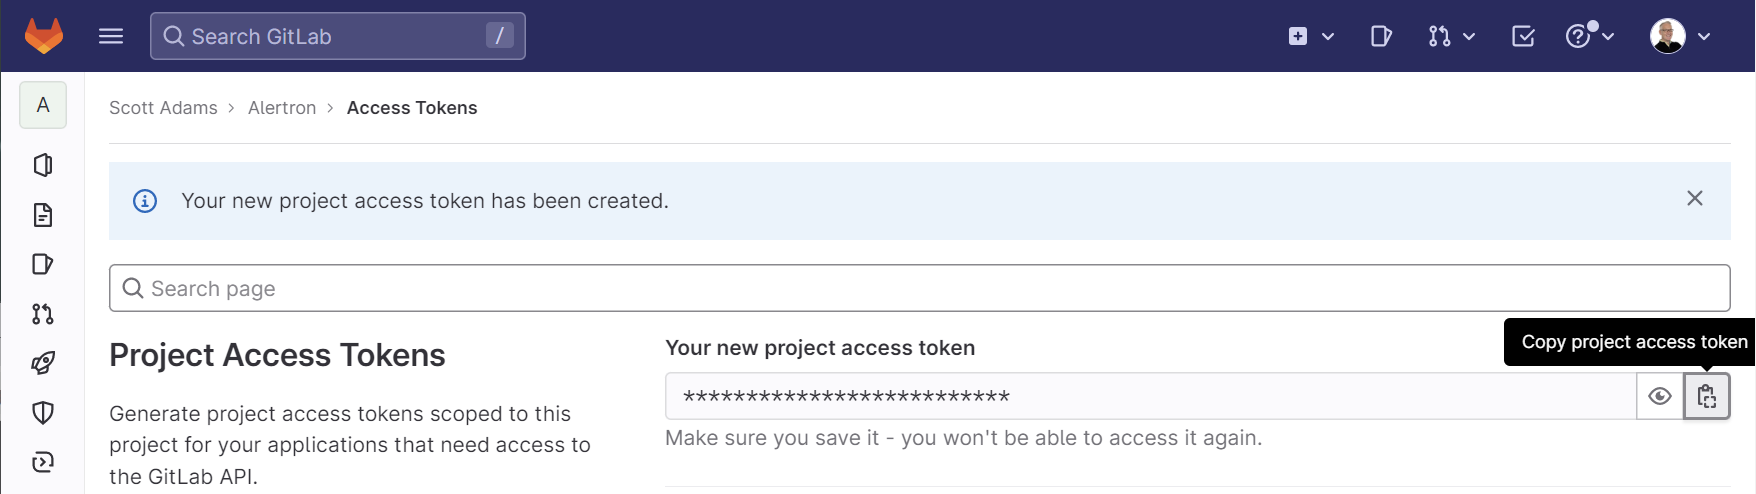Open CI/CD rocket icon in sidebar
The width and height of the screenshot is (1756, 494).
(43, 363)
